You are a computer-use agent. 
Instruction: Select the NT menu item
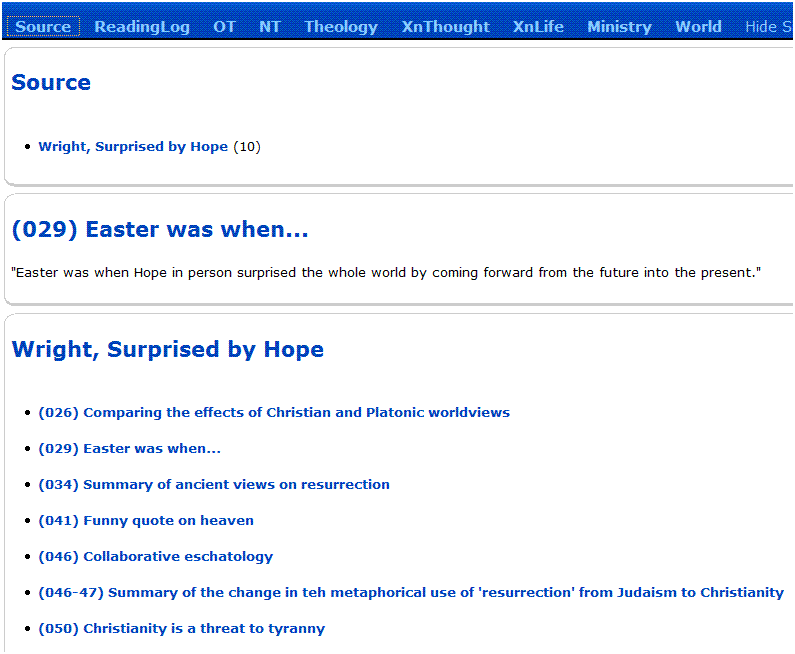(270, 27)
